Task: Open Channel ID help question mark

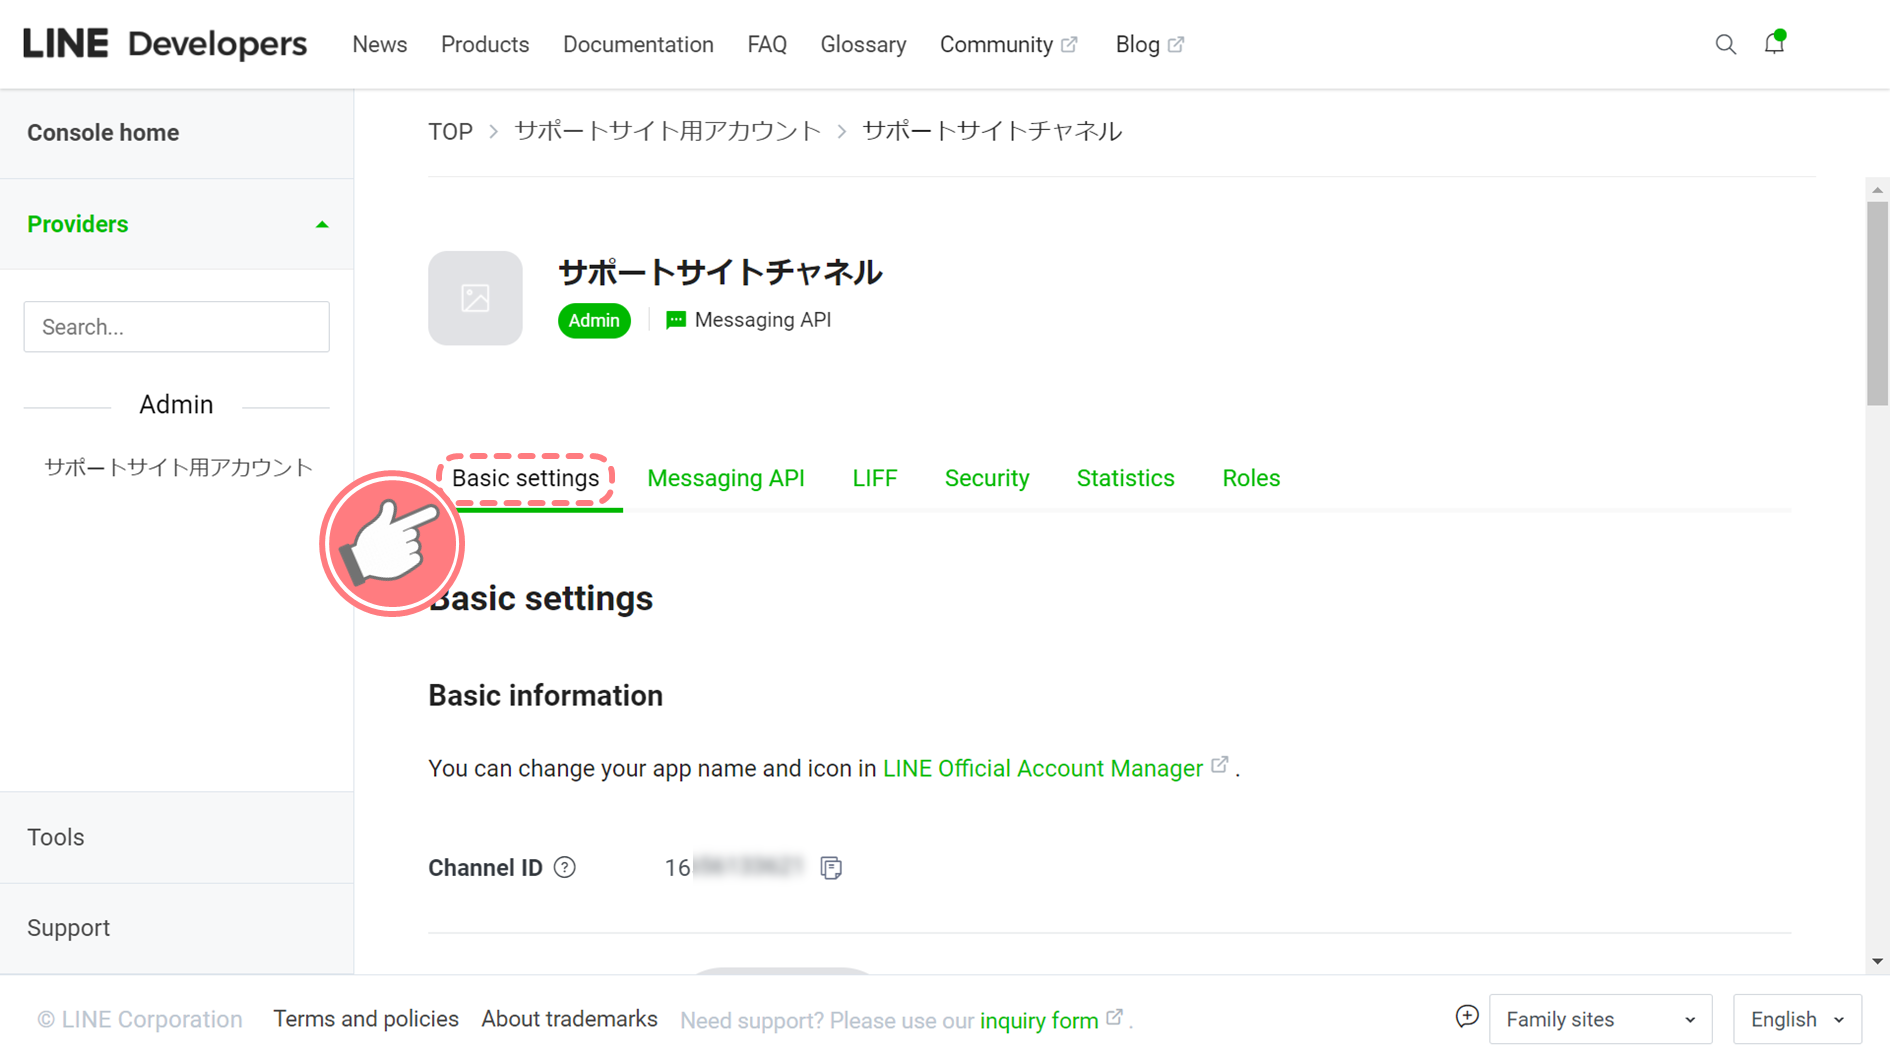Action: tap(565, 867)
